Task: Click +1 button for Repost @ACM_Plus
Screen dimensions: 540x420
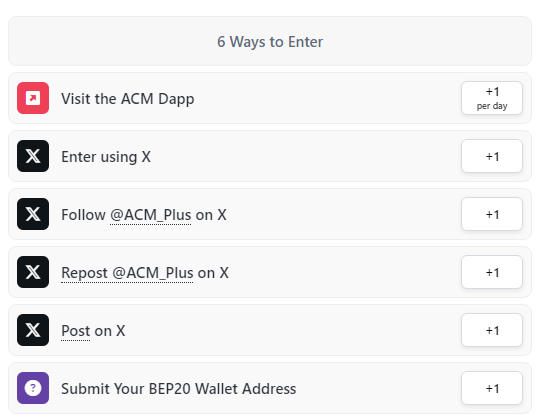Action: coord(492,272)
